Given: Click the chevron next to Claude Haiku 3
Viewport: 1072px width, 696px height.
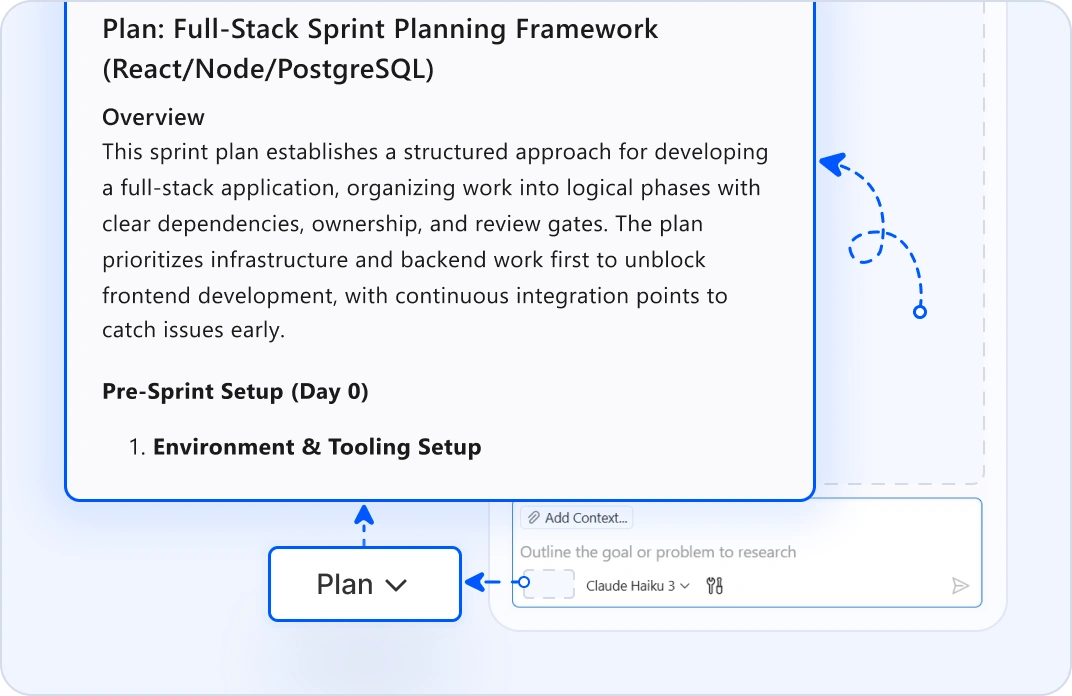Looking at the screenshot, I should (684, 586).
